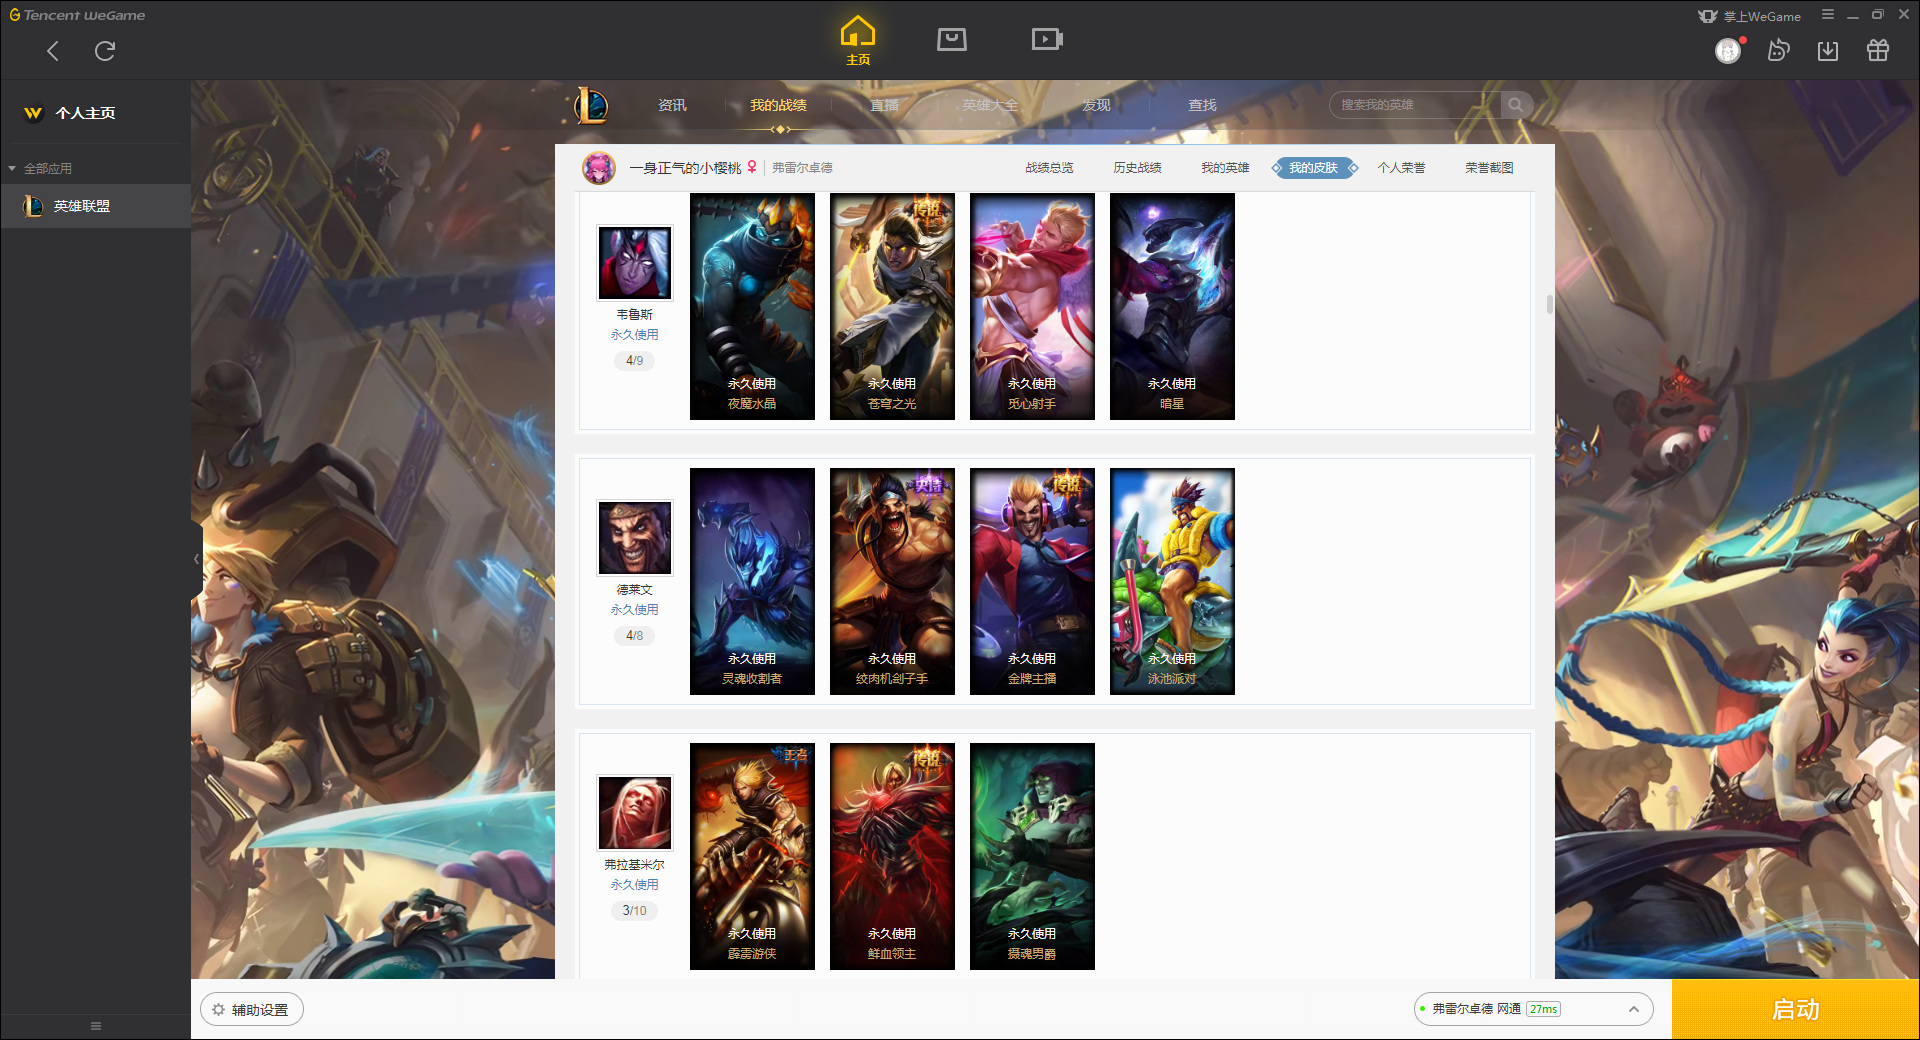Open the 暗星 skin card
Viewport: 1920px width, 1040px height.
click(1172, 306)
